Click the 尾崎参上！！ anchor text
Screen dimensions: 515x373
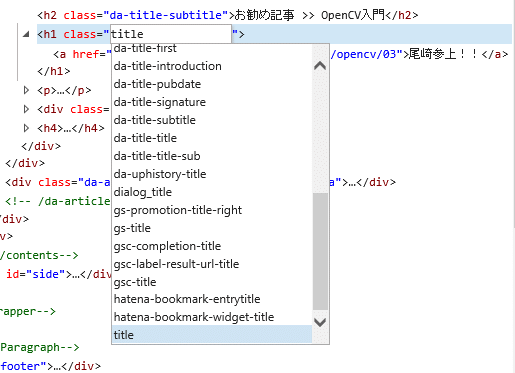tap(444, 54)
